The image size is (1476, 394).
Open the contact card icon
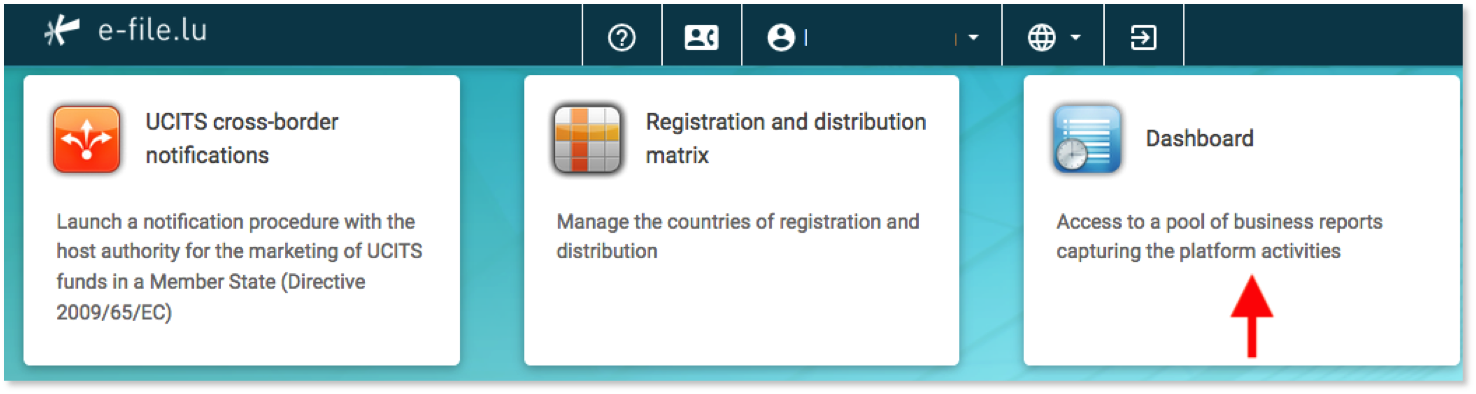point(701,38)
